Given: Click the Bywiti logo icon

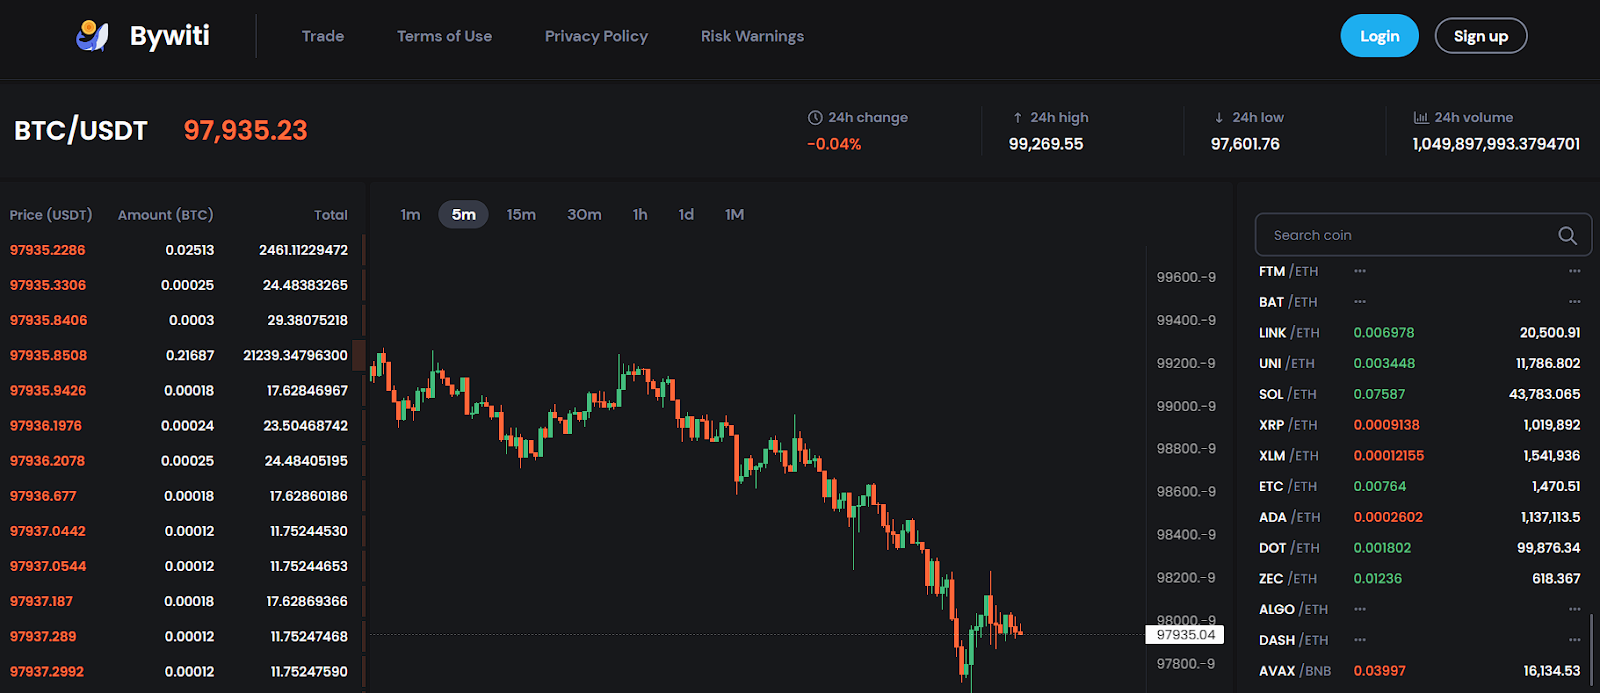Looking at the screenshot, I should click(92, 36).
